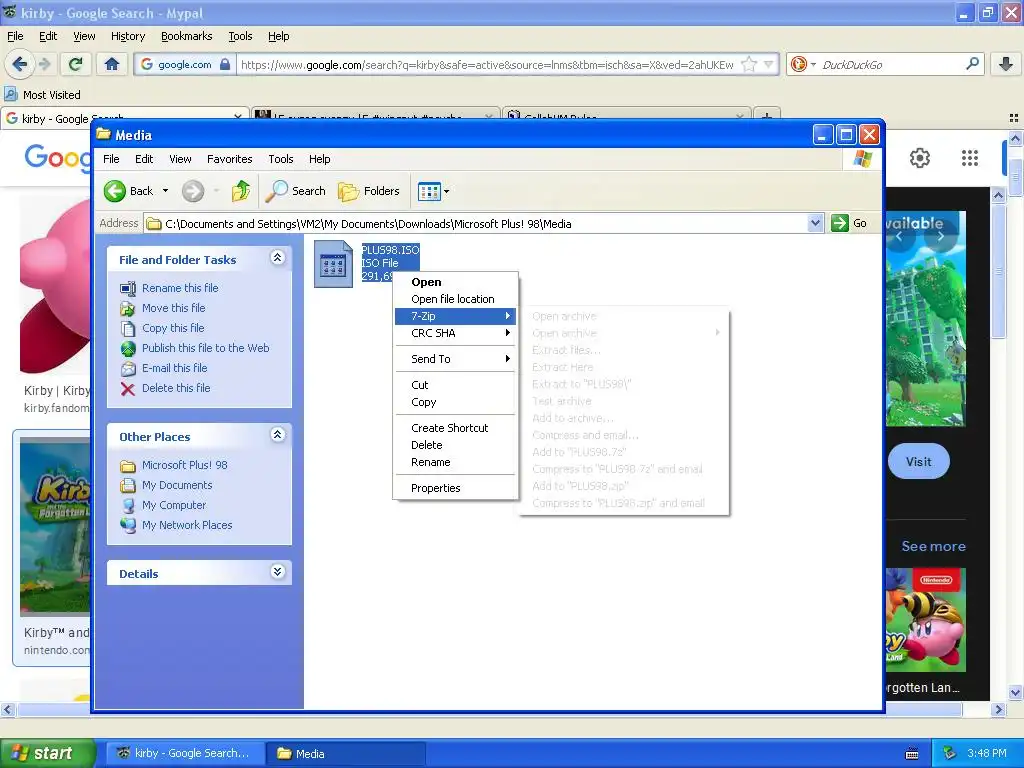Open Google apps grid icon
This screenshot has width=1024, height=768.
970,157
